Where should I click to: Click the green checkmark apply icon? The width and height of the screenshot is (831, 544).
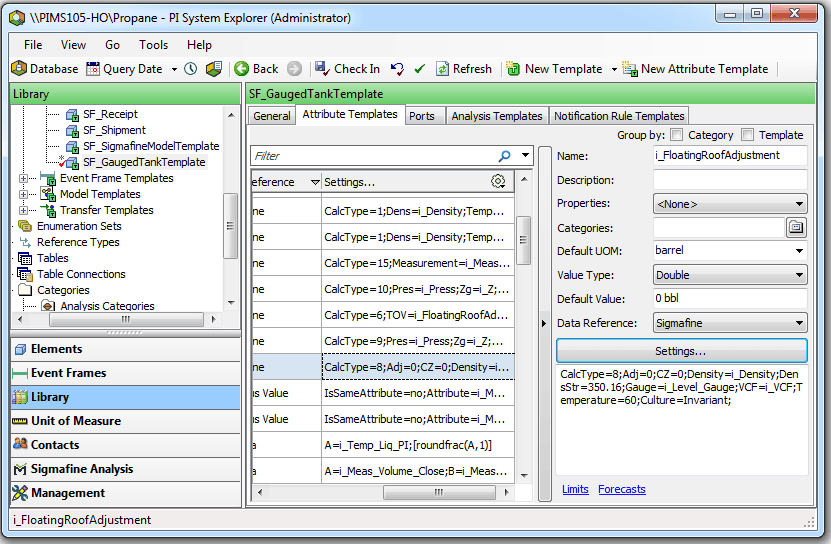click(x=420, y=69)
